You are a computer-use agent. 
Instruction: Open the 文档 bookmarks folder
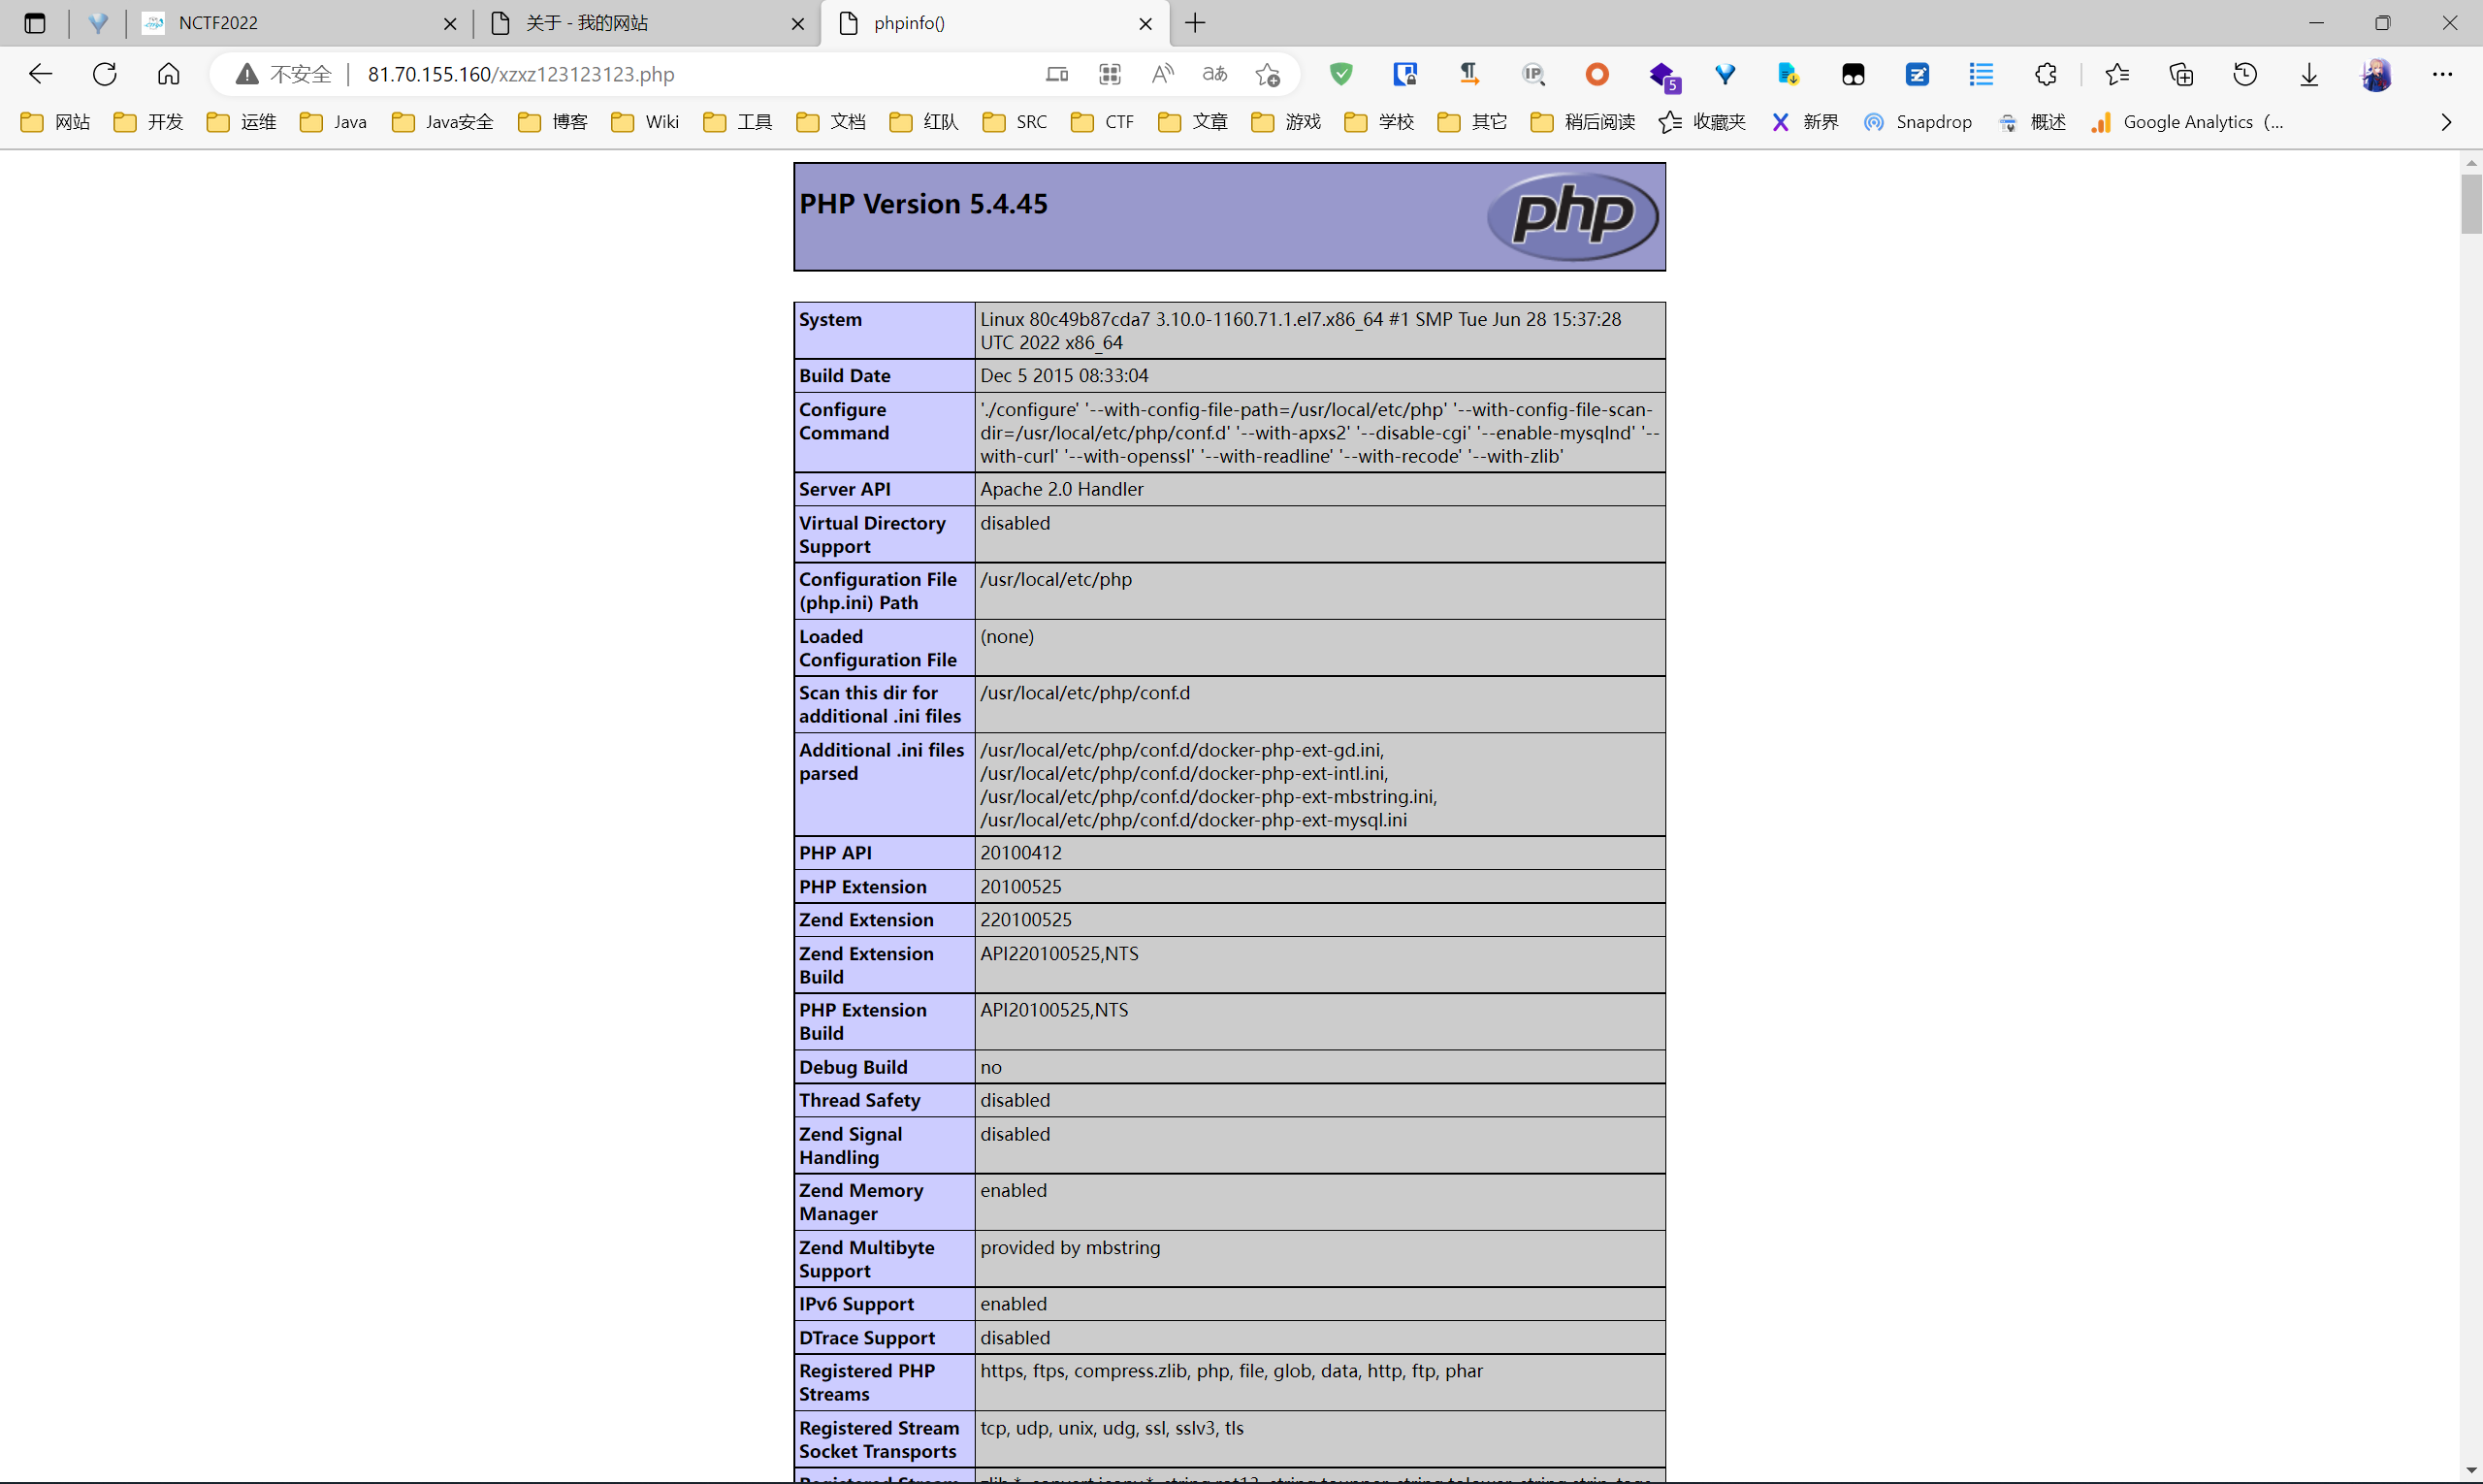pos(831,122)
